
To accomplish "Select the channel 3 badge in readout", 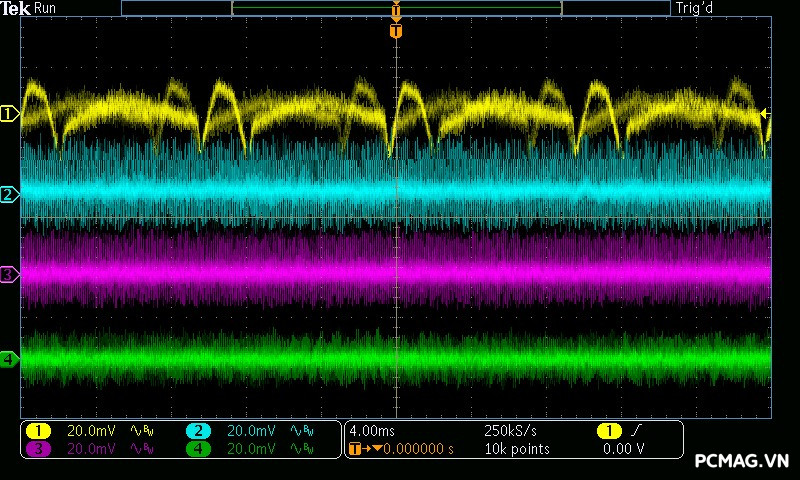I will point(39,449).
